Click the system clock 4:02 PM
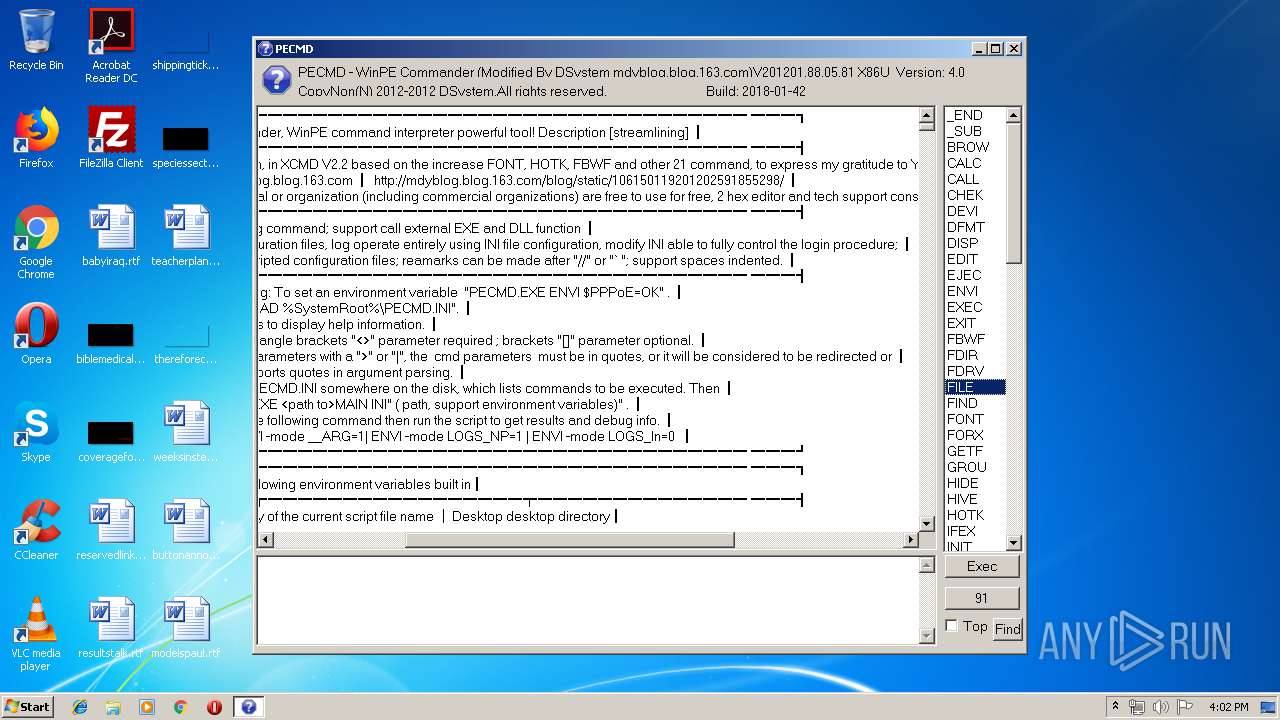 pyautogui.click(x=1228, y=707)
